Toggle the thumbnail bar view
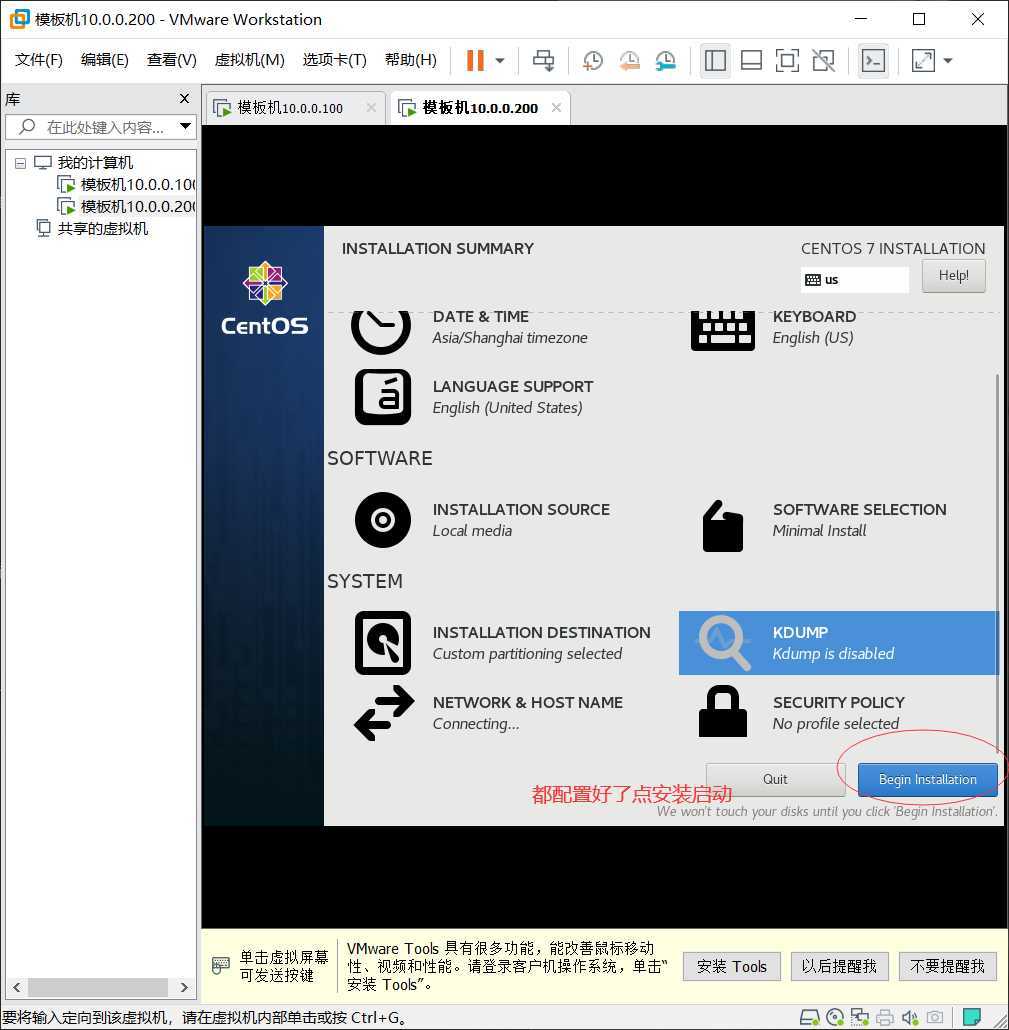This screenshot has height=1030, width=1009. 751,60
